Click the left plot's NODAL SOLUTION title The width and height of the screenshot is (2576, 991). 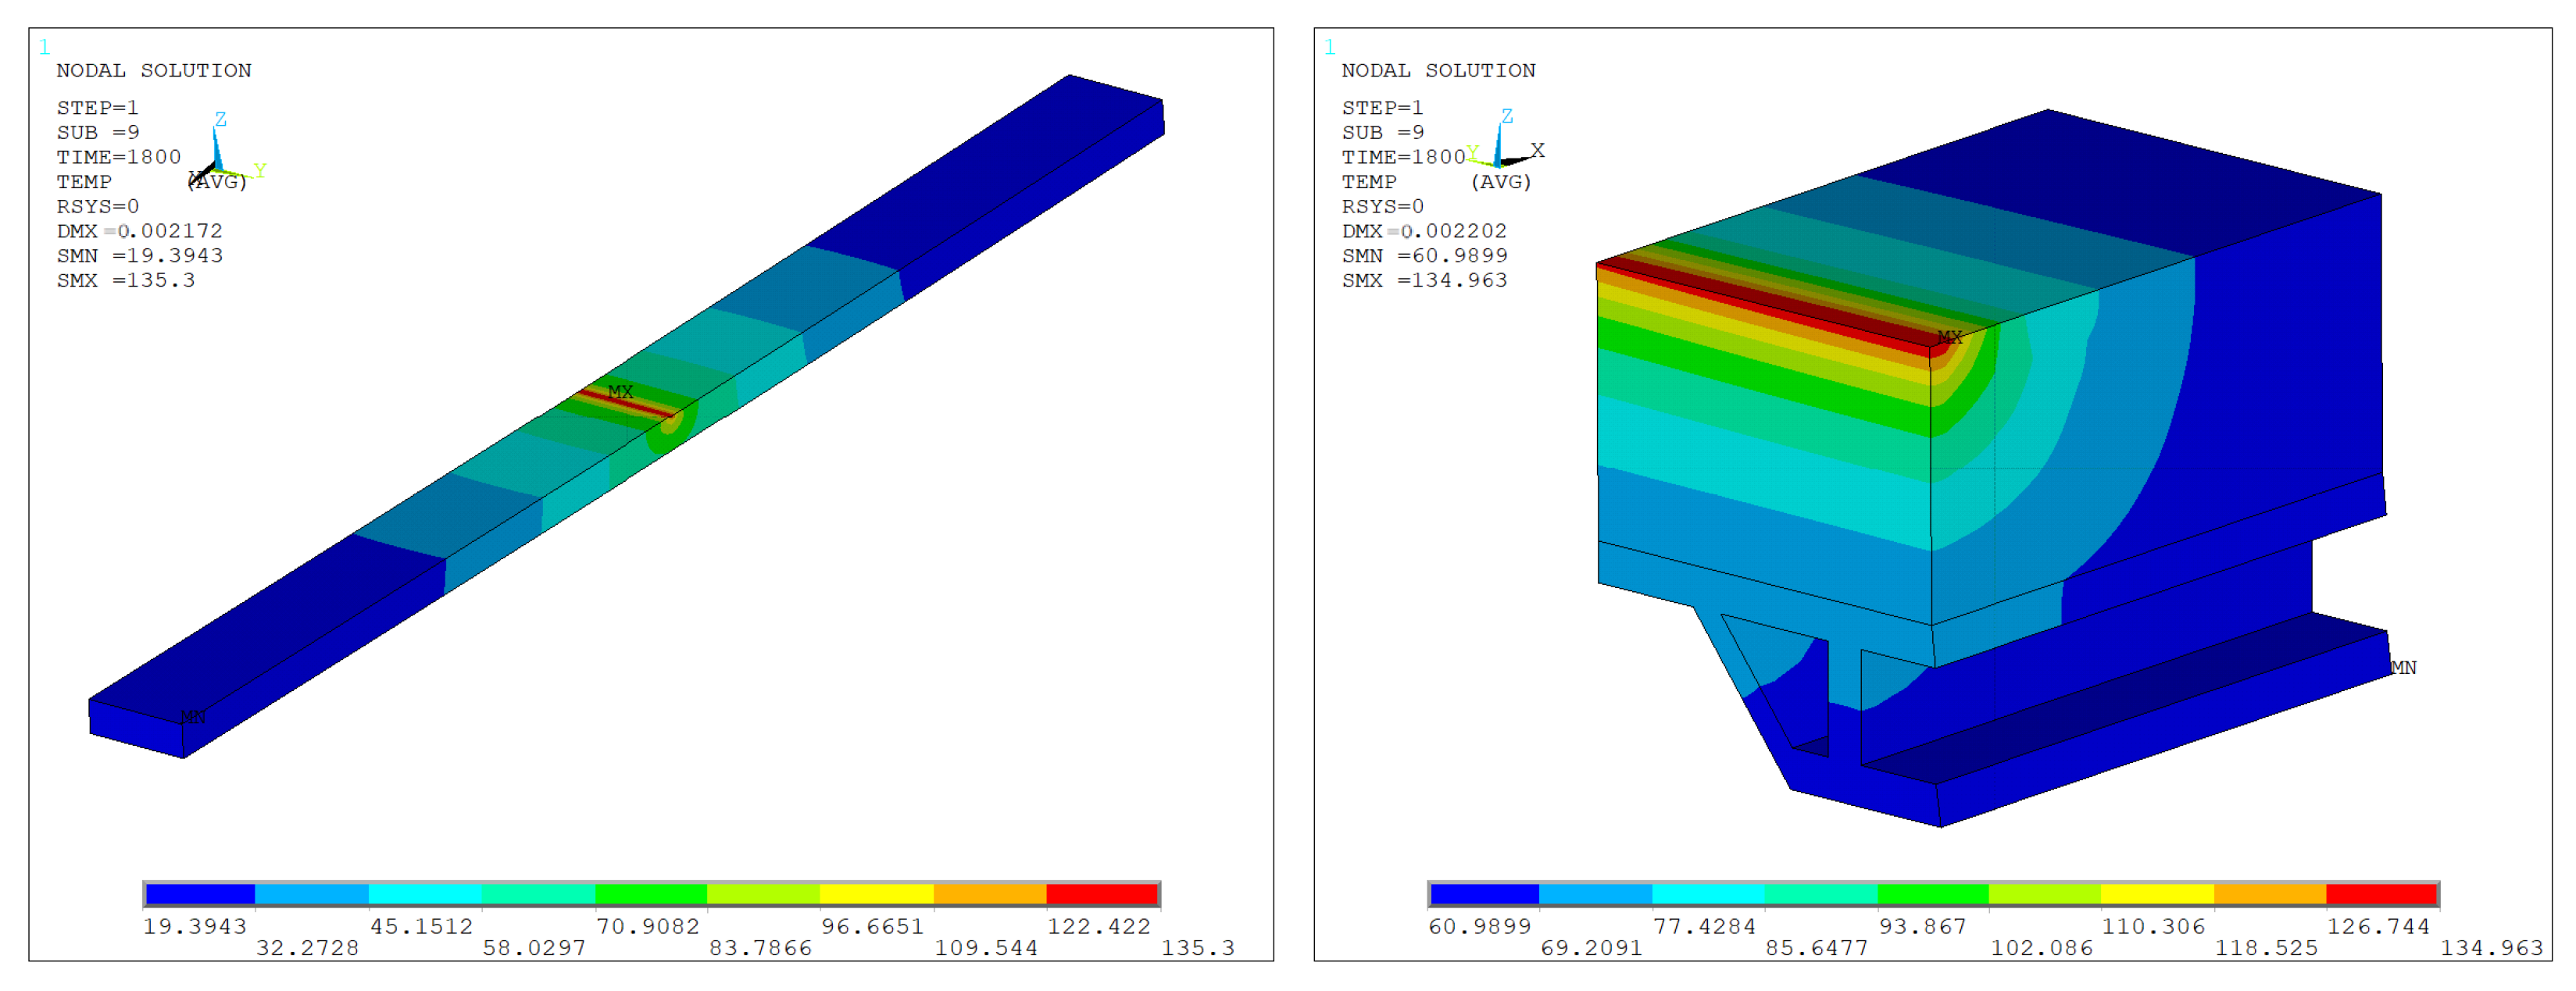click(x=153, y=71)
